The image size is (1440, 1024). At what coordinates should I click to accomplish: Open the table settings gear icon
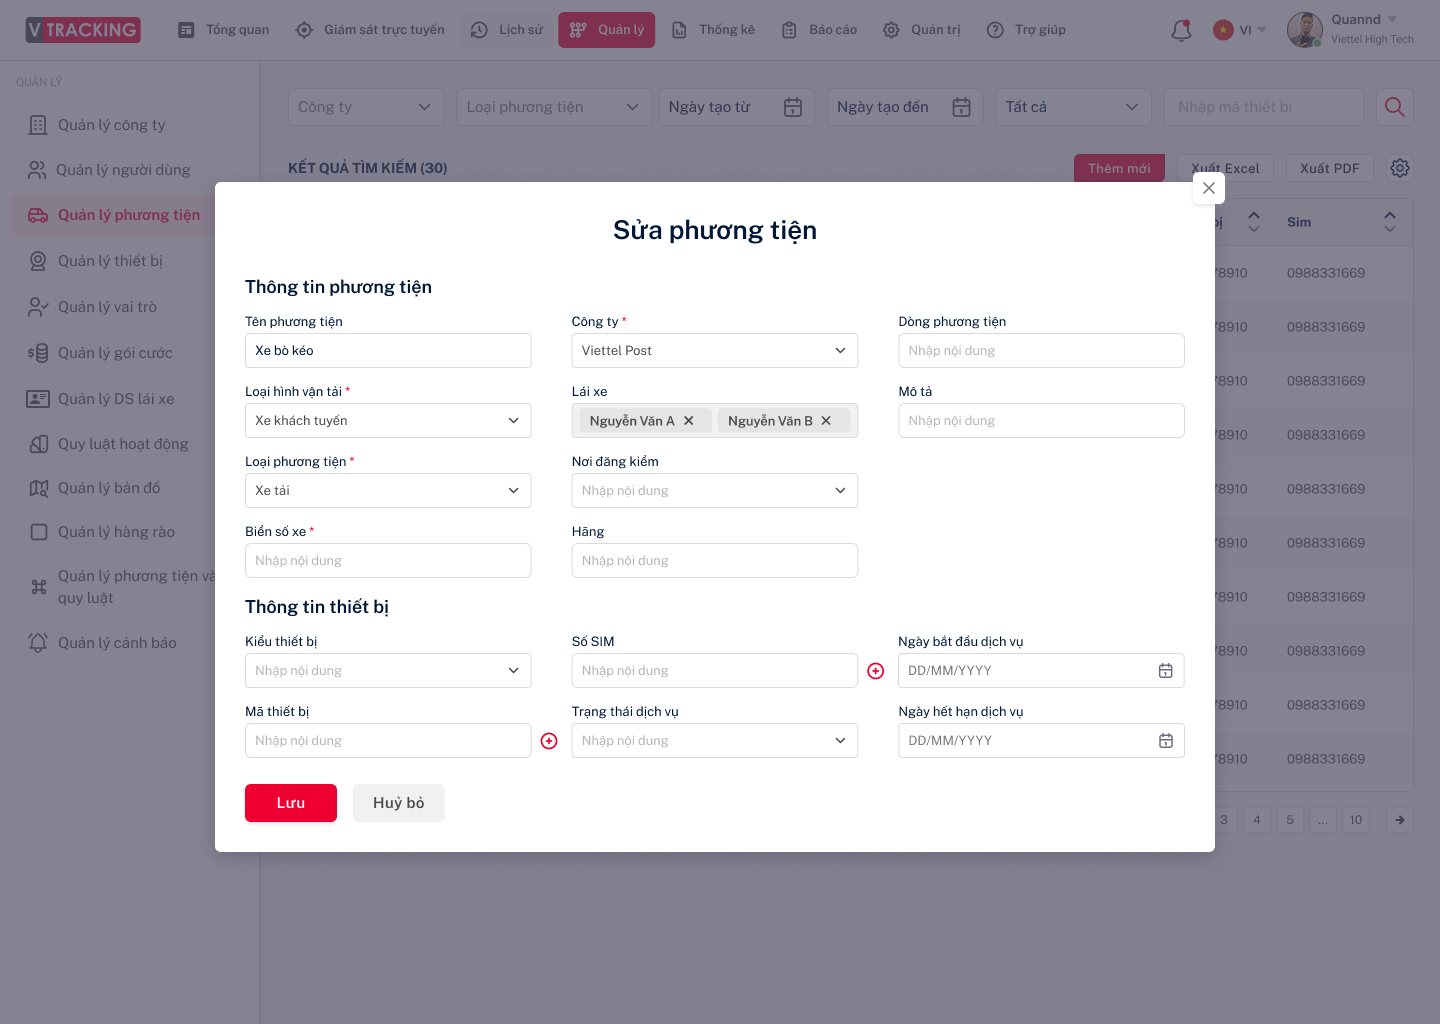coord(1400,168)
